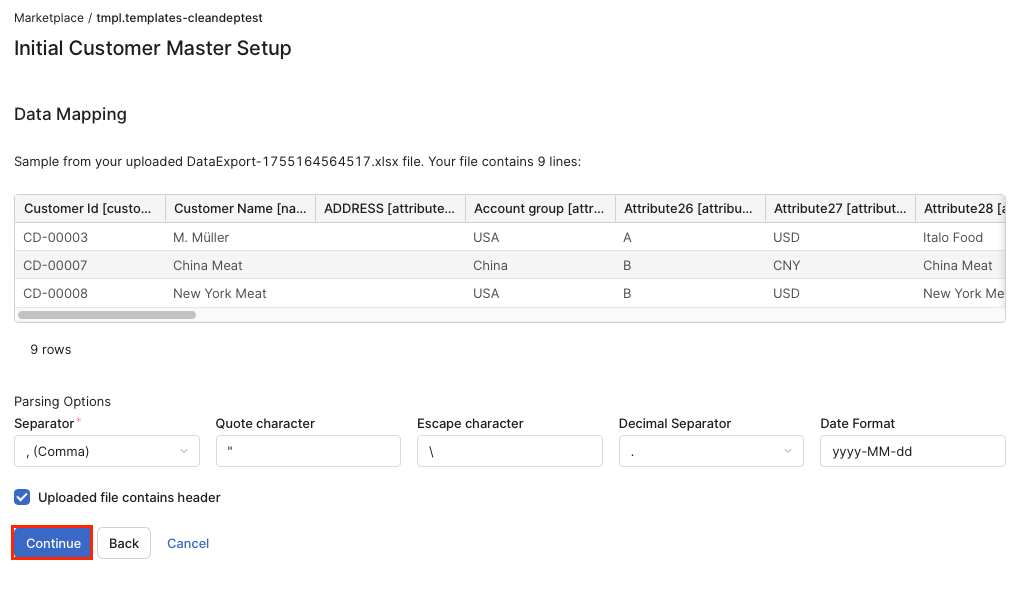Click the Quote character input field
The width and height of the screenshot is (1028, 589).
[x=308, y=451]
